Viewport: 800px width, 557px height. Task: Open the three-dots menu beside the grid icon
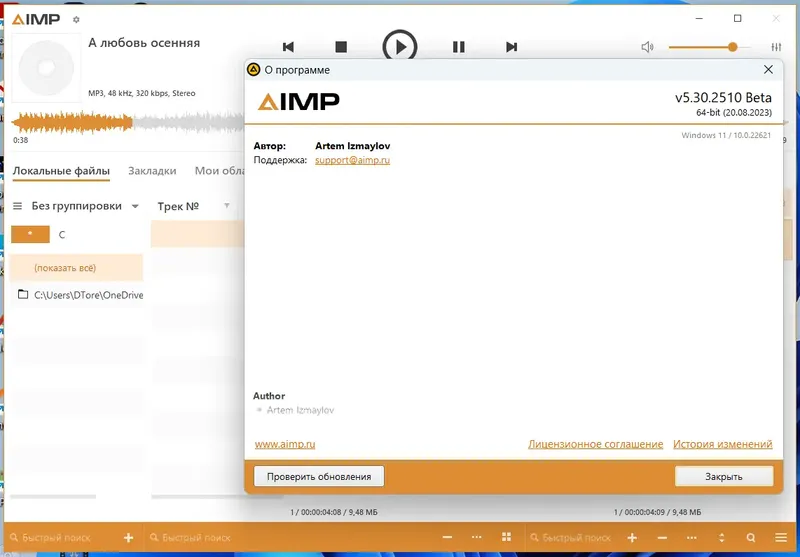click(x=477, y=538)
